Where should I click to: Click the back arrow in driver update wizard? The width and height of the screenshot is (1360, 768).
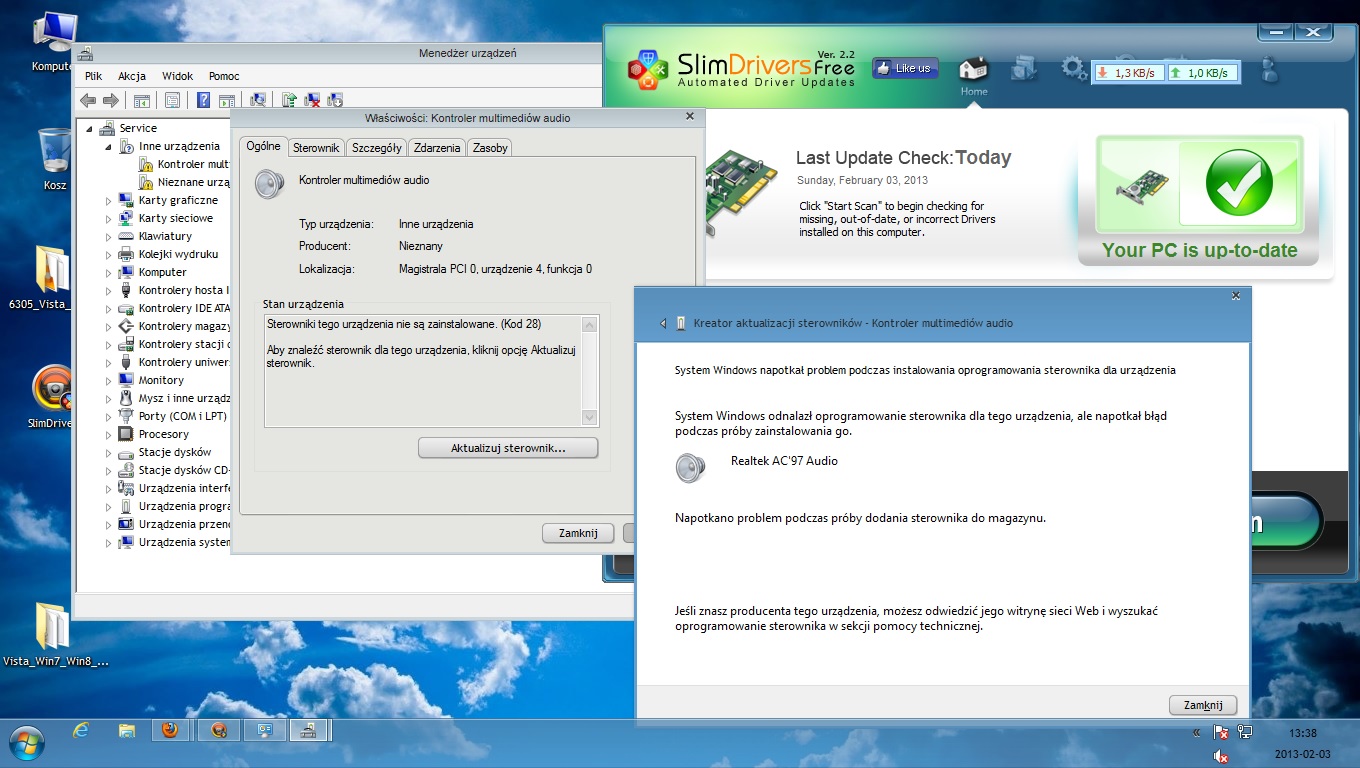[x=662, y=323]
